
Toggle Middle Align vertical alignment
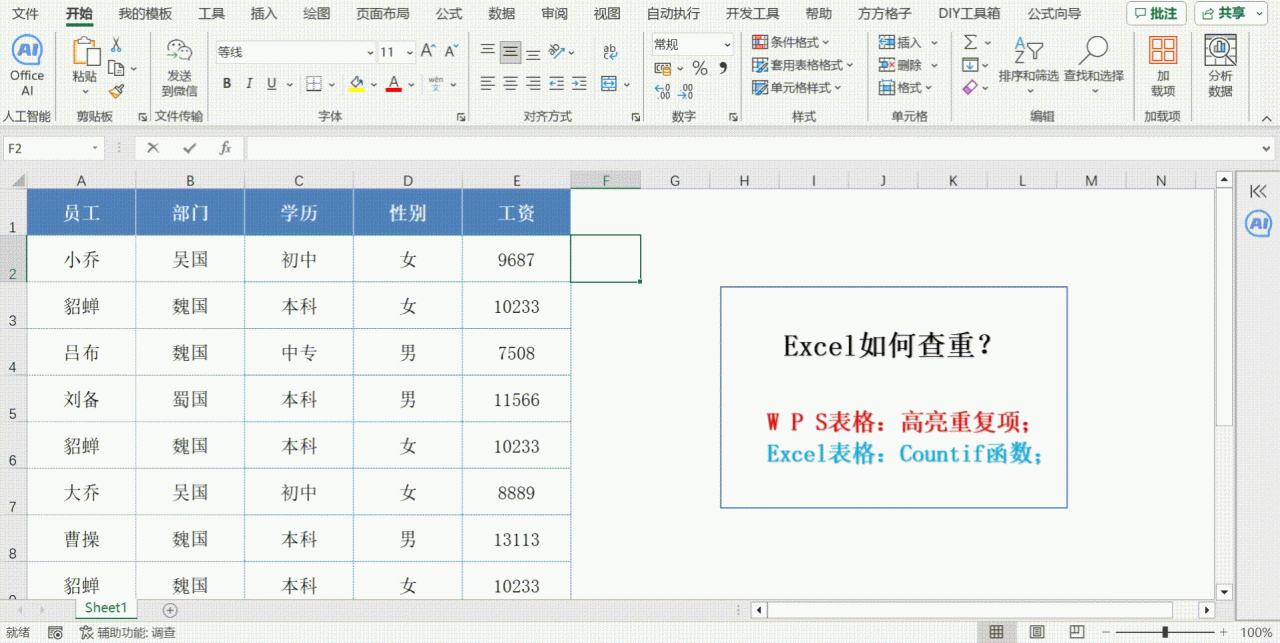tap(510, 52)
